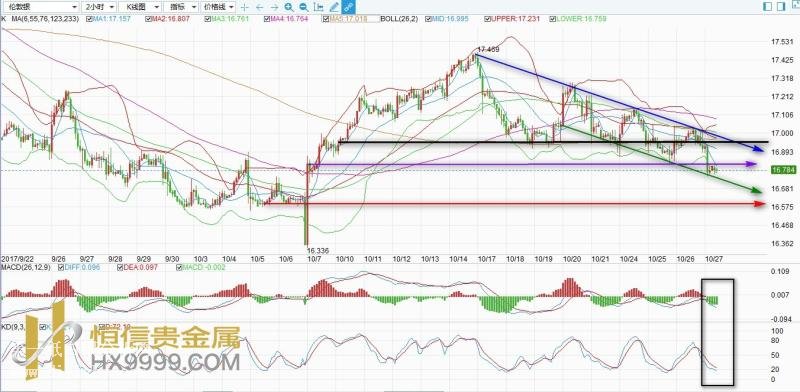Click the 16.575 price axis label
Viewport: 800px width, 392px height.
point(783,207)
